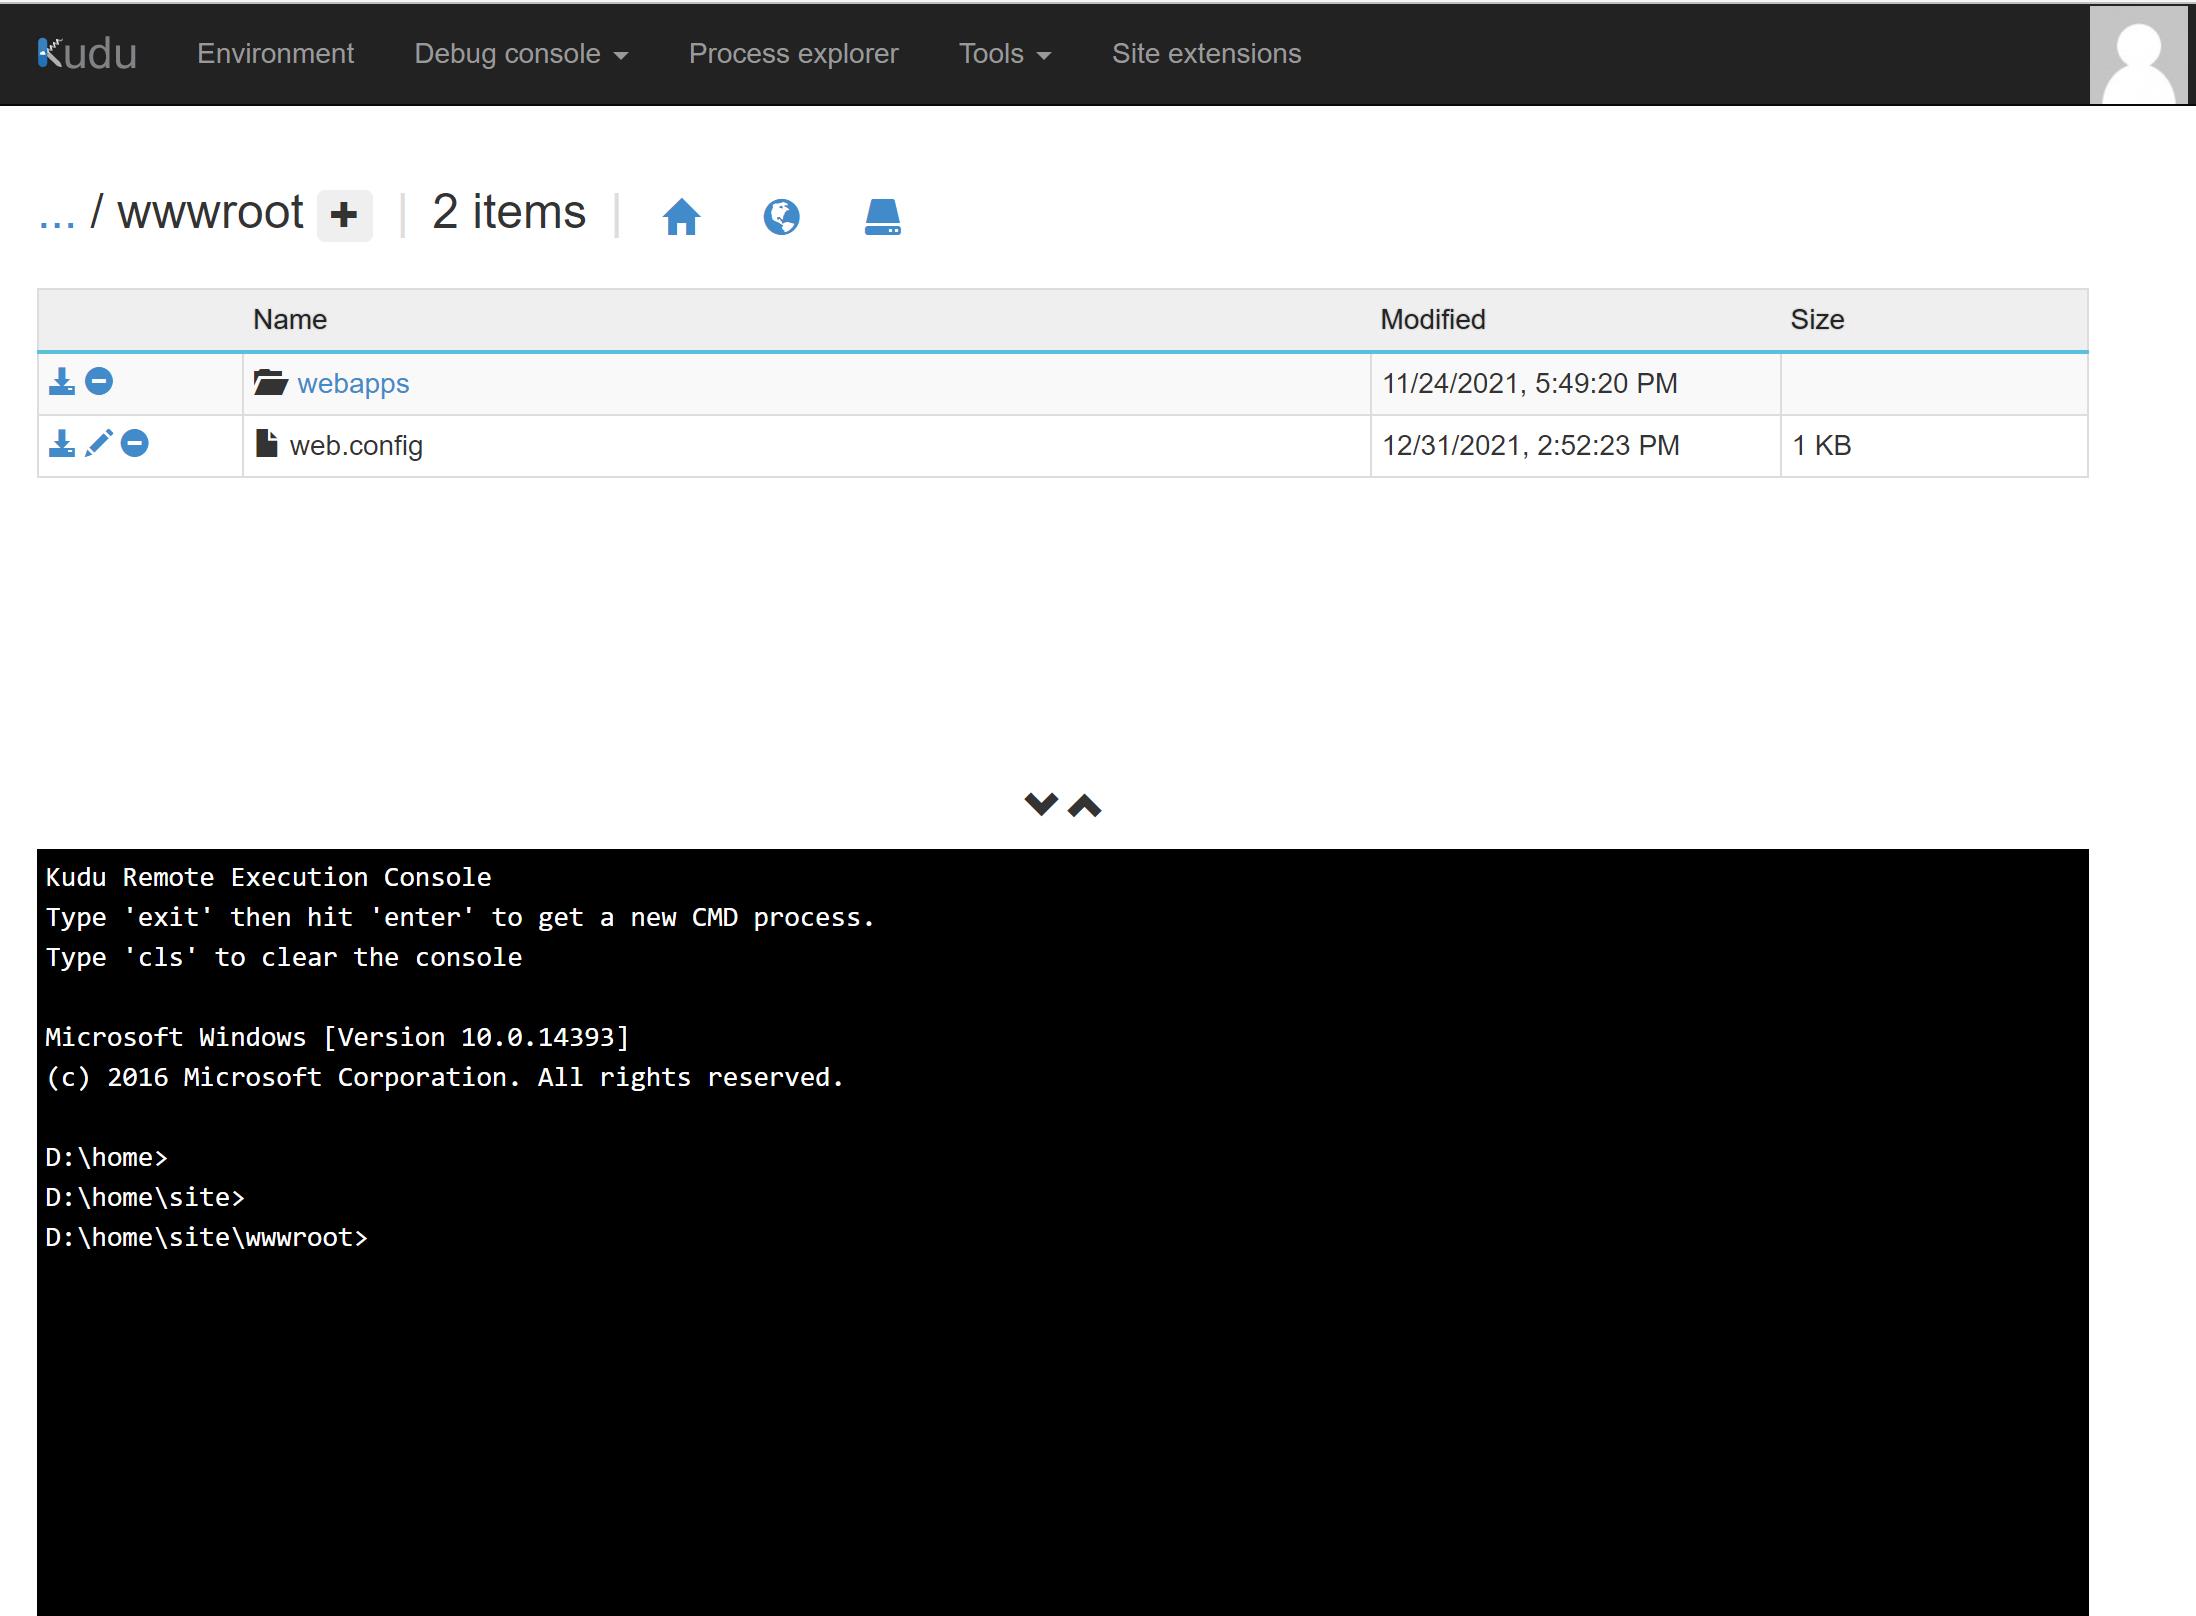The image size is (2196, 1616).
Task: Expand the Debug console dropdown menu
Action: click(522, 53)
